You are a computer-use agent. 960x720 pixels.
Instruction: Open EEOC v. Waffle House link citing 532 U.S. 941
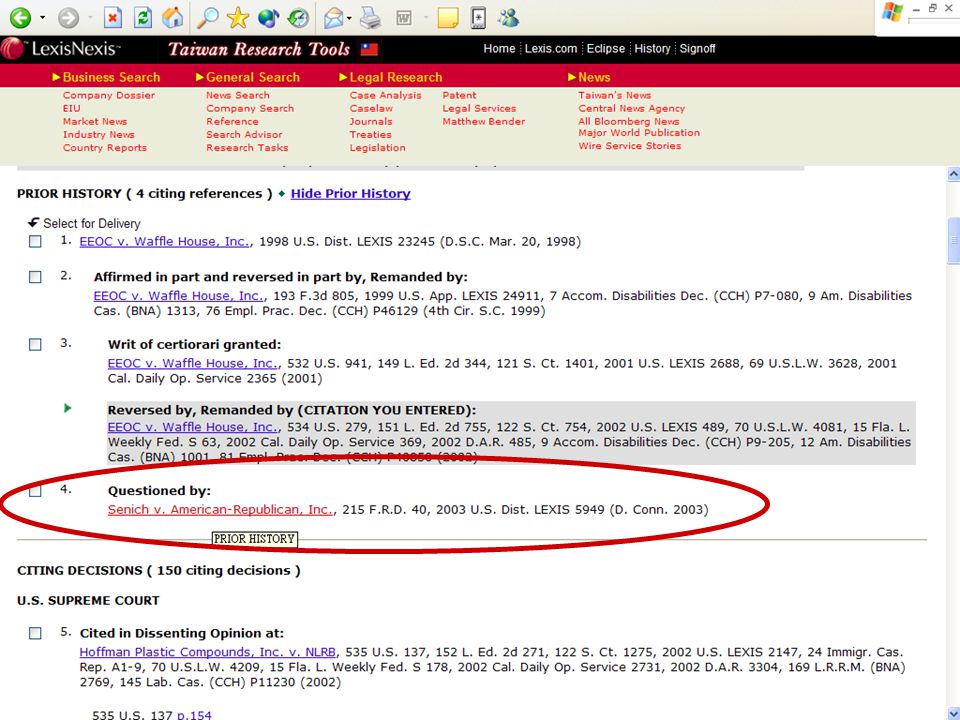pos(193,363)
